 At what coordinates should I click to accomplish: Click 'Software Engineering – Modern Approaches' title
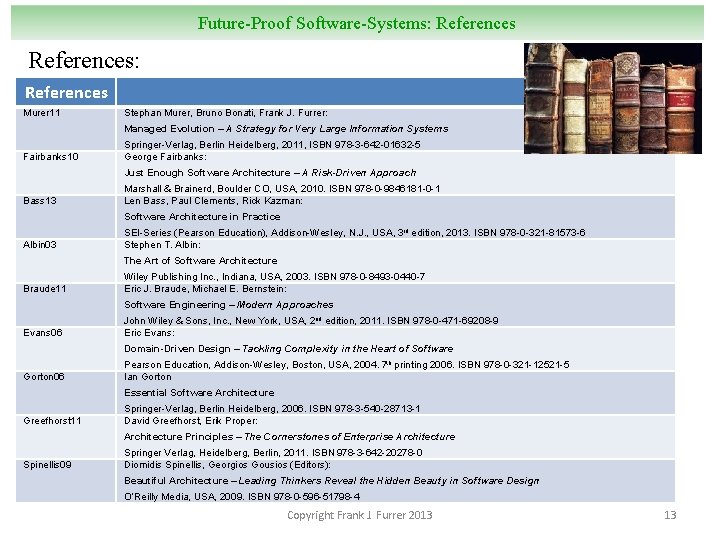click(x=229, y=305)
